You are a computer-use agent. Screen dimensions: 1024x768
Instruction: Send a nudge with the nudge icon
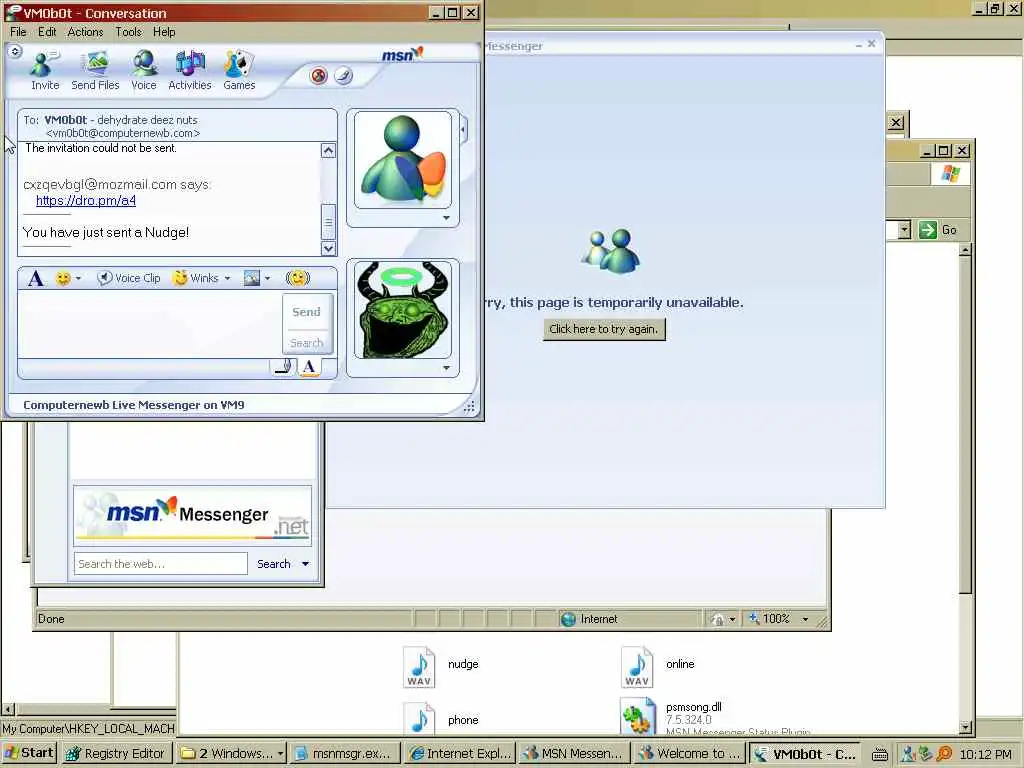point(297,278)
